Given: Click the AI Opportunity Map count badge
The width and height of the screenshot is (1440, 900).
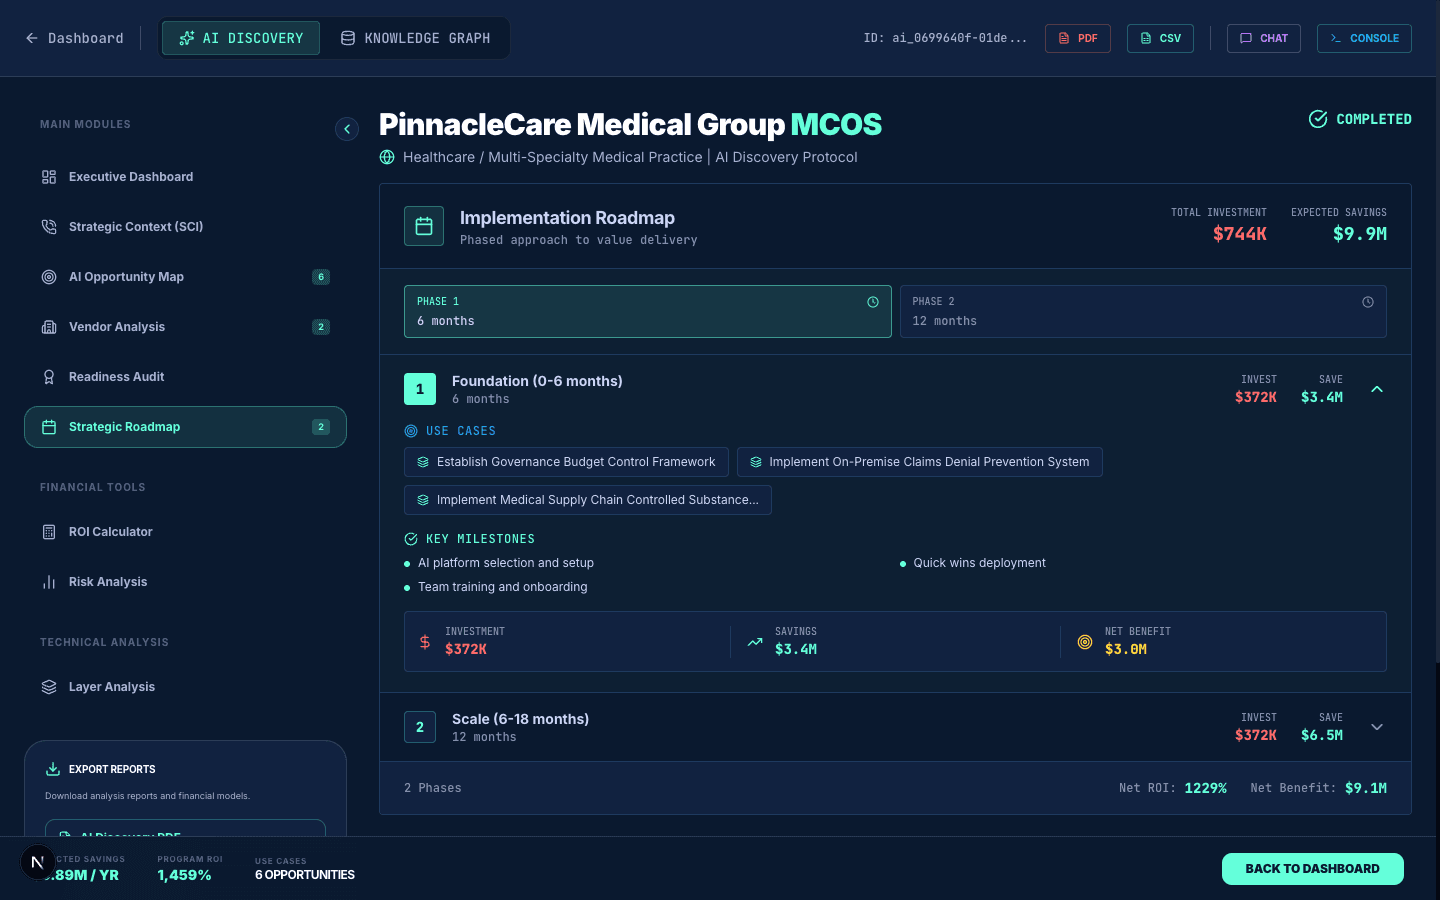Looking at the screenshot, I should click(321, 277).
